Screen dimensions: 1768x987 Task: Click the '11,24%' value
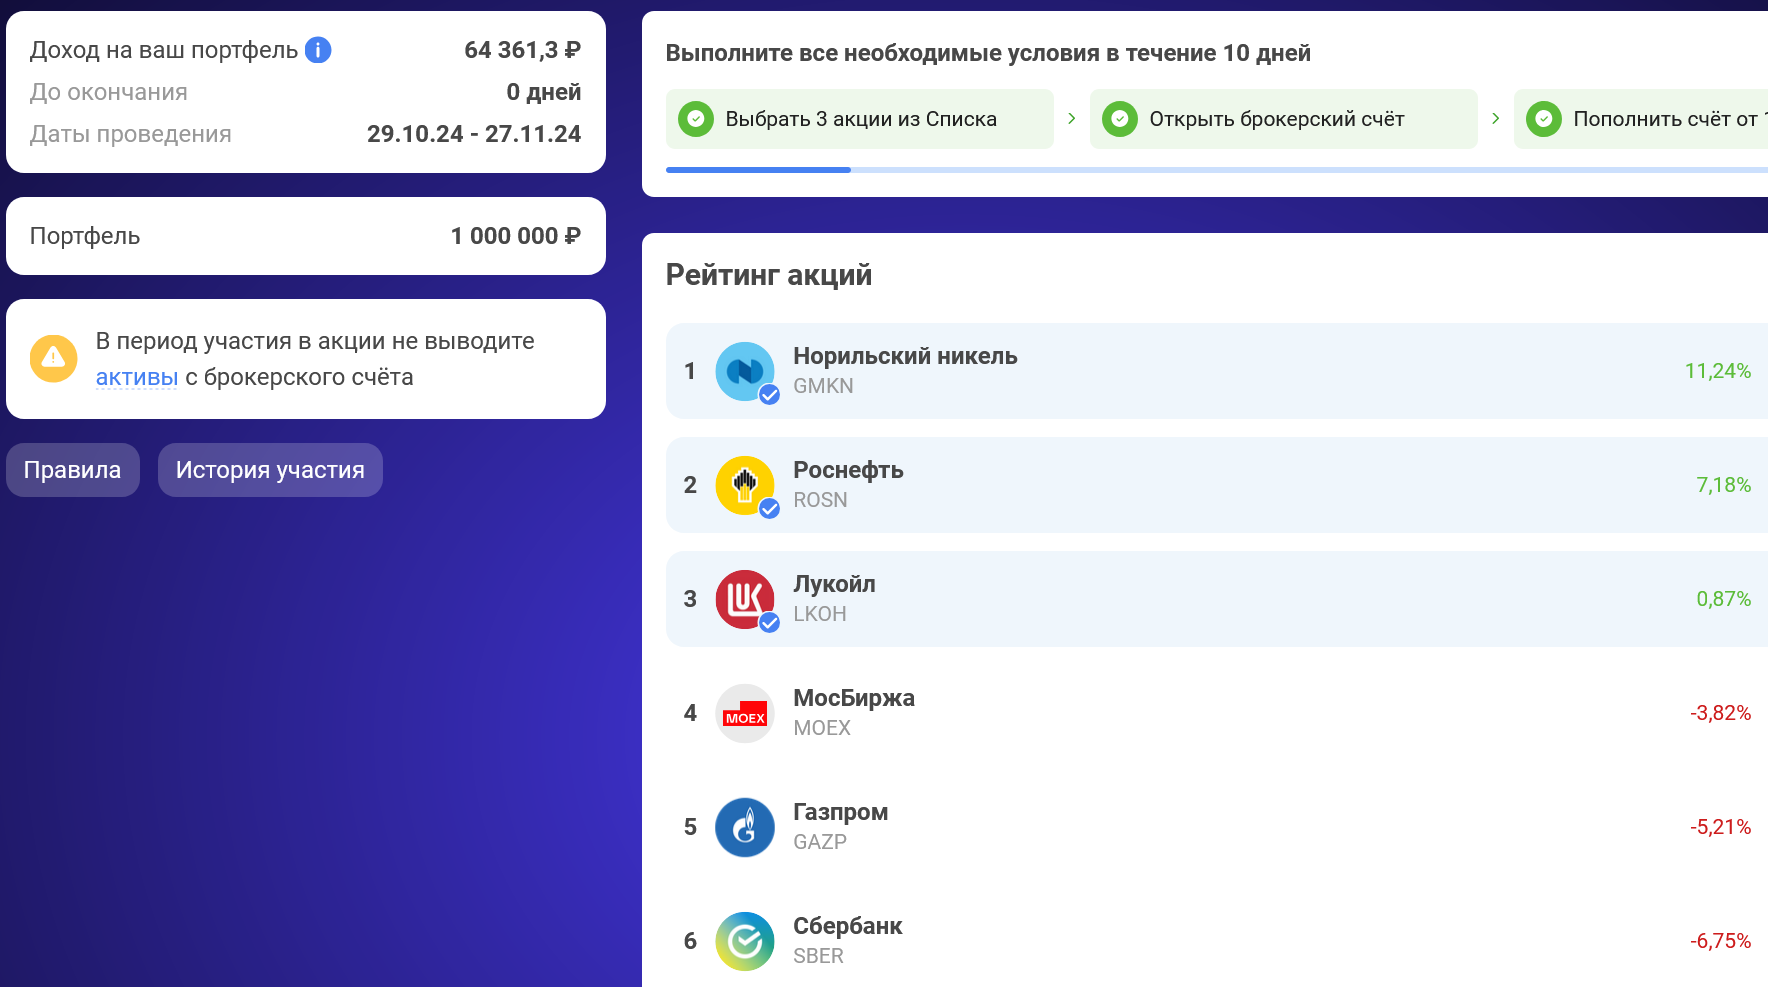coord(1718,371)
